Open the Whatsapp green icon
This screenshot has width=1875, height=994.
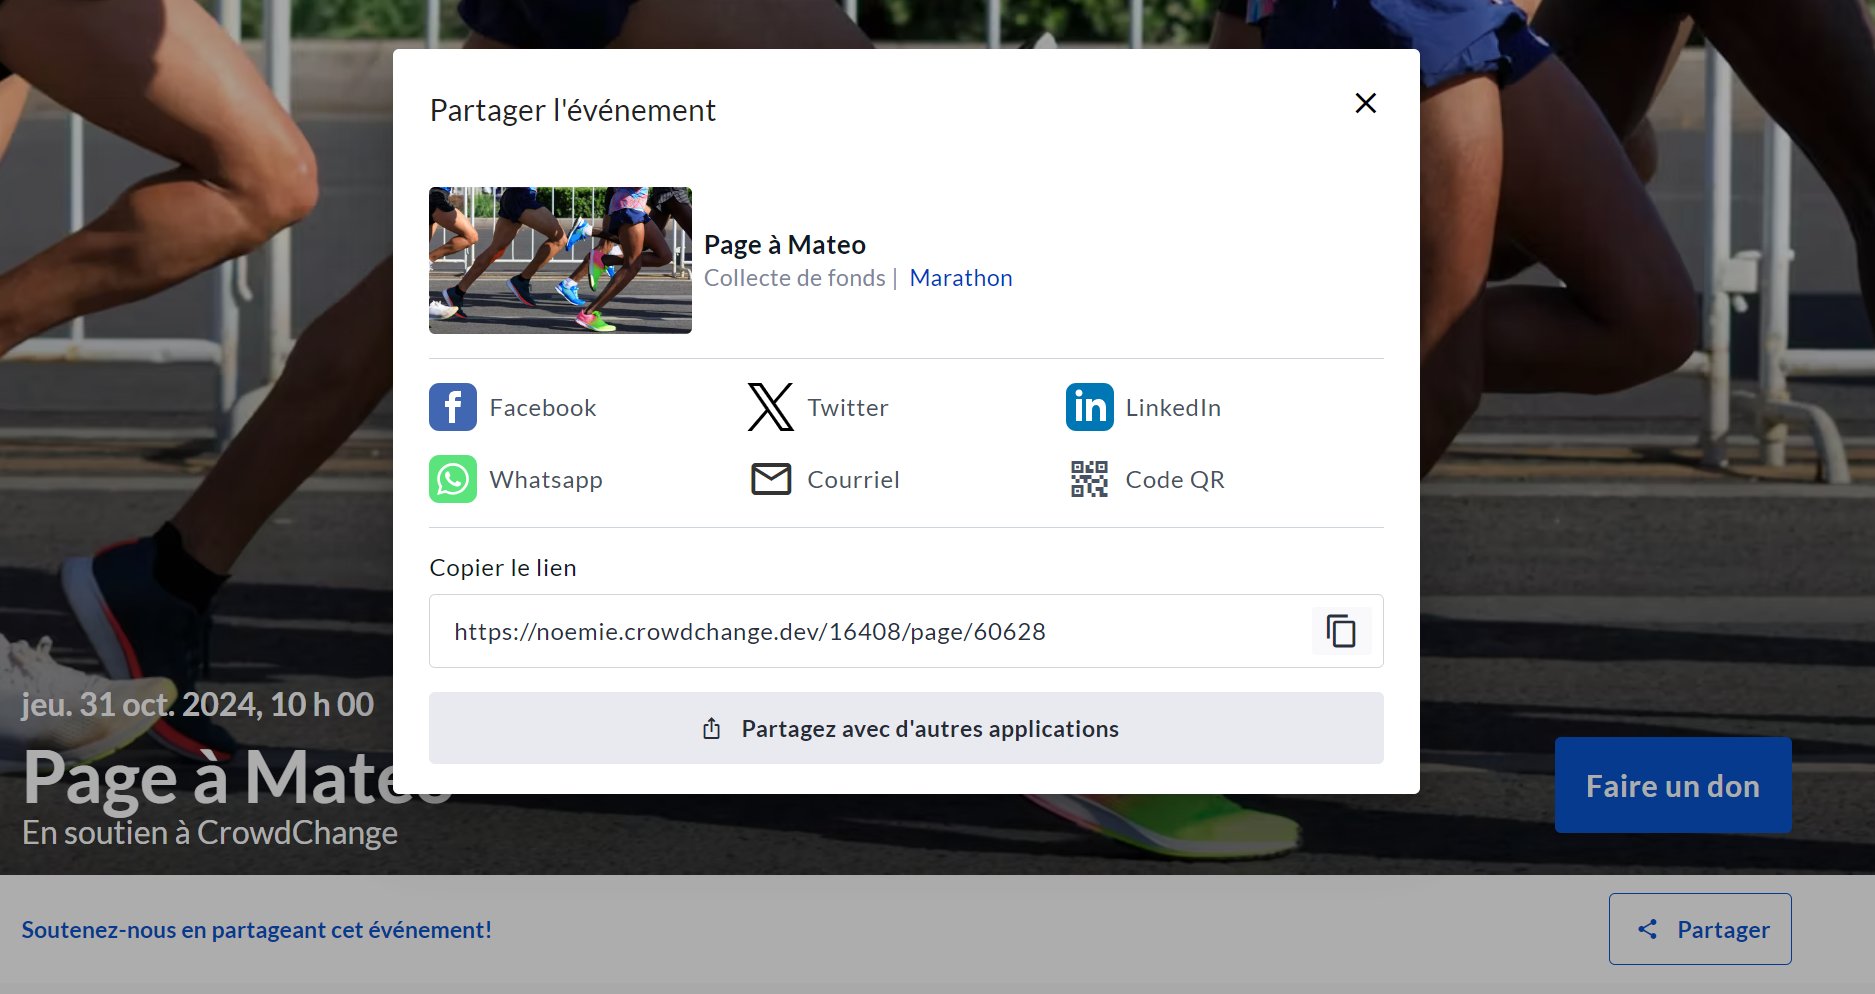pyautogui.click(x=453, y=479)
